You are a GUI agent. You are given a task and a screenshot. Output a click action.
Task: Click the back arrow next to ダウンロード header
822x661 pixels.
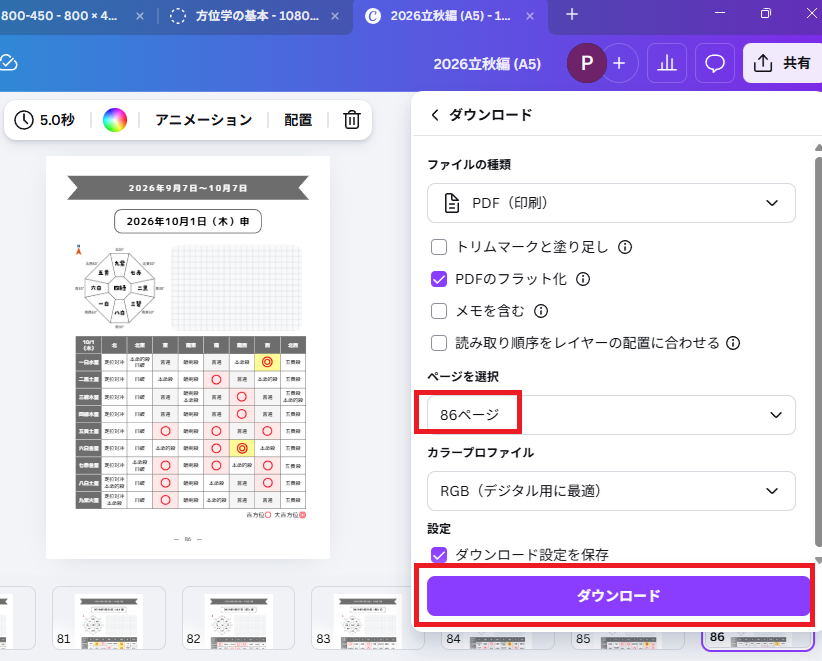(x=435, y=115)
